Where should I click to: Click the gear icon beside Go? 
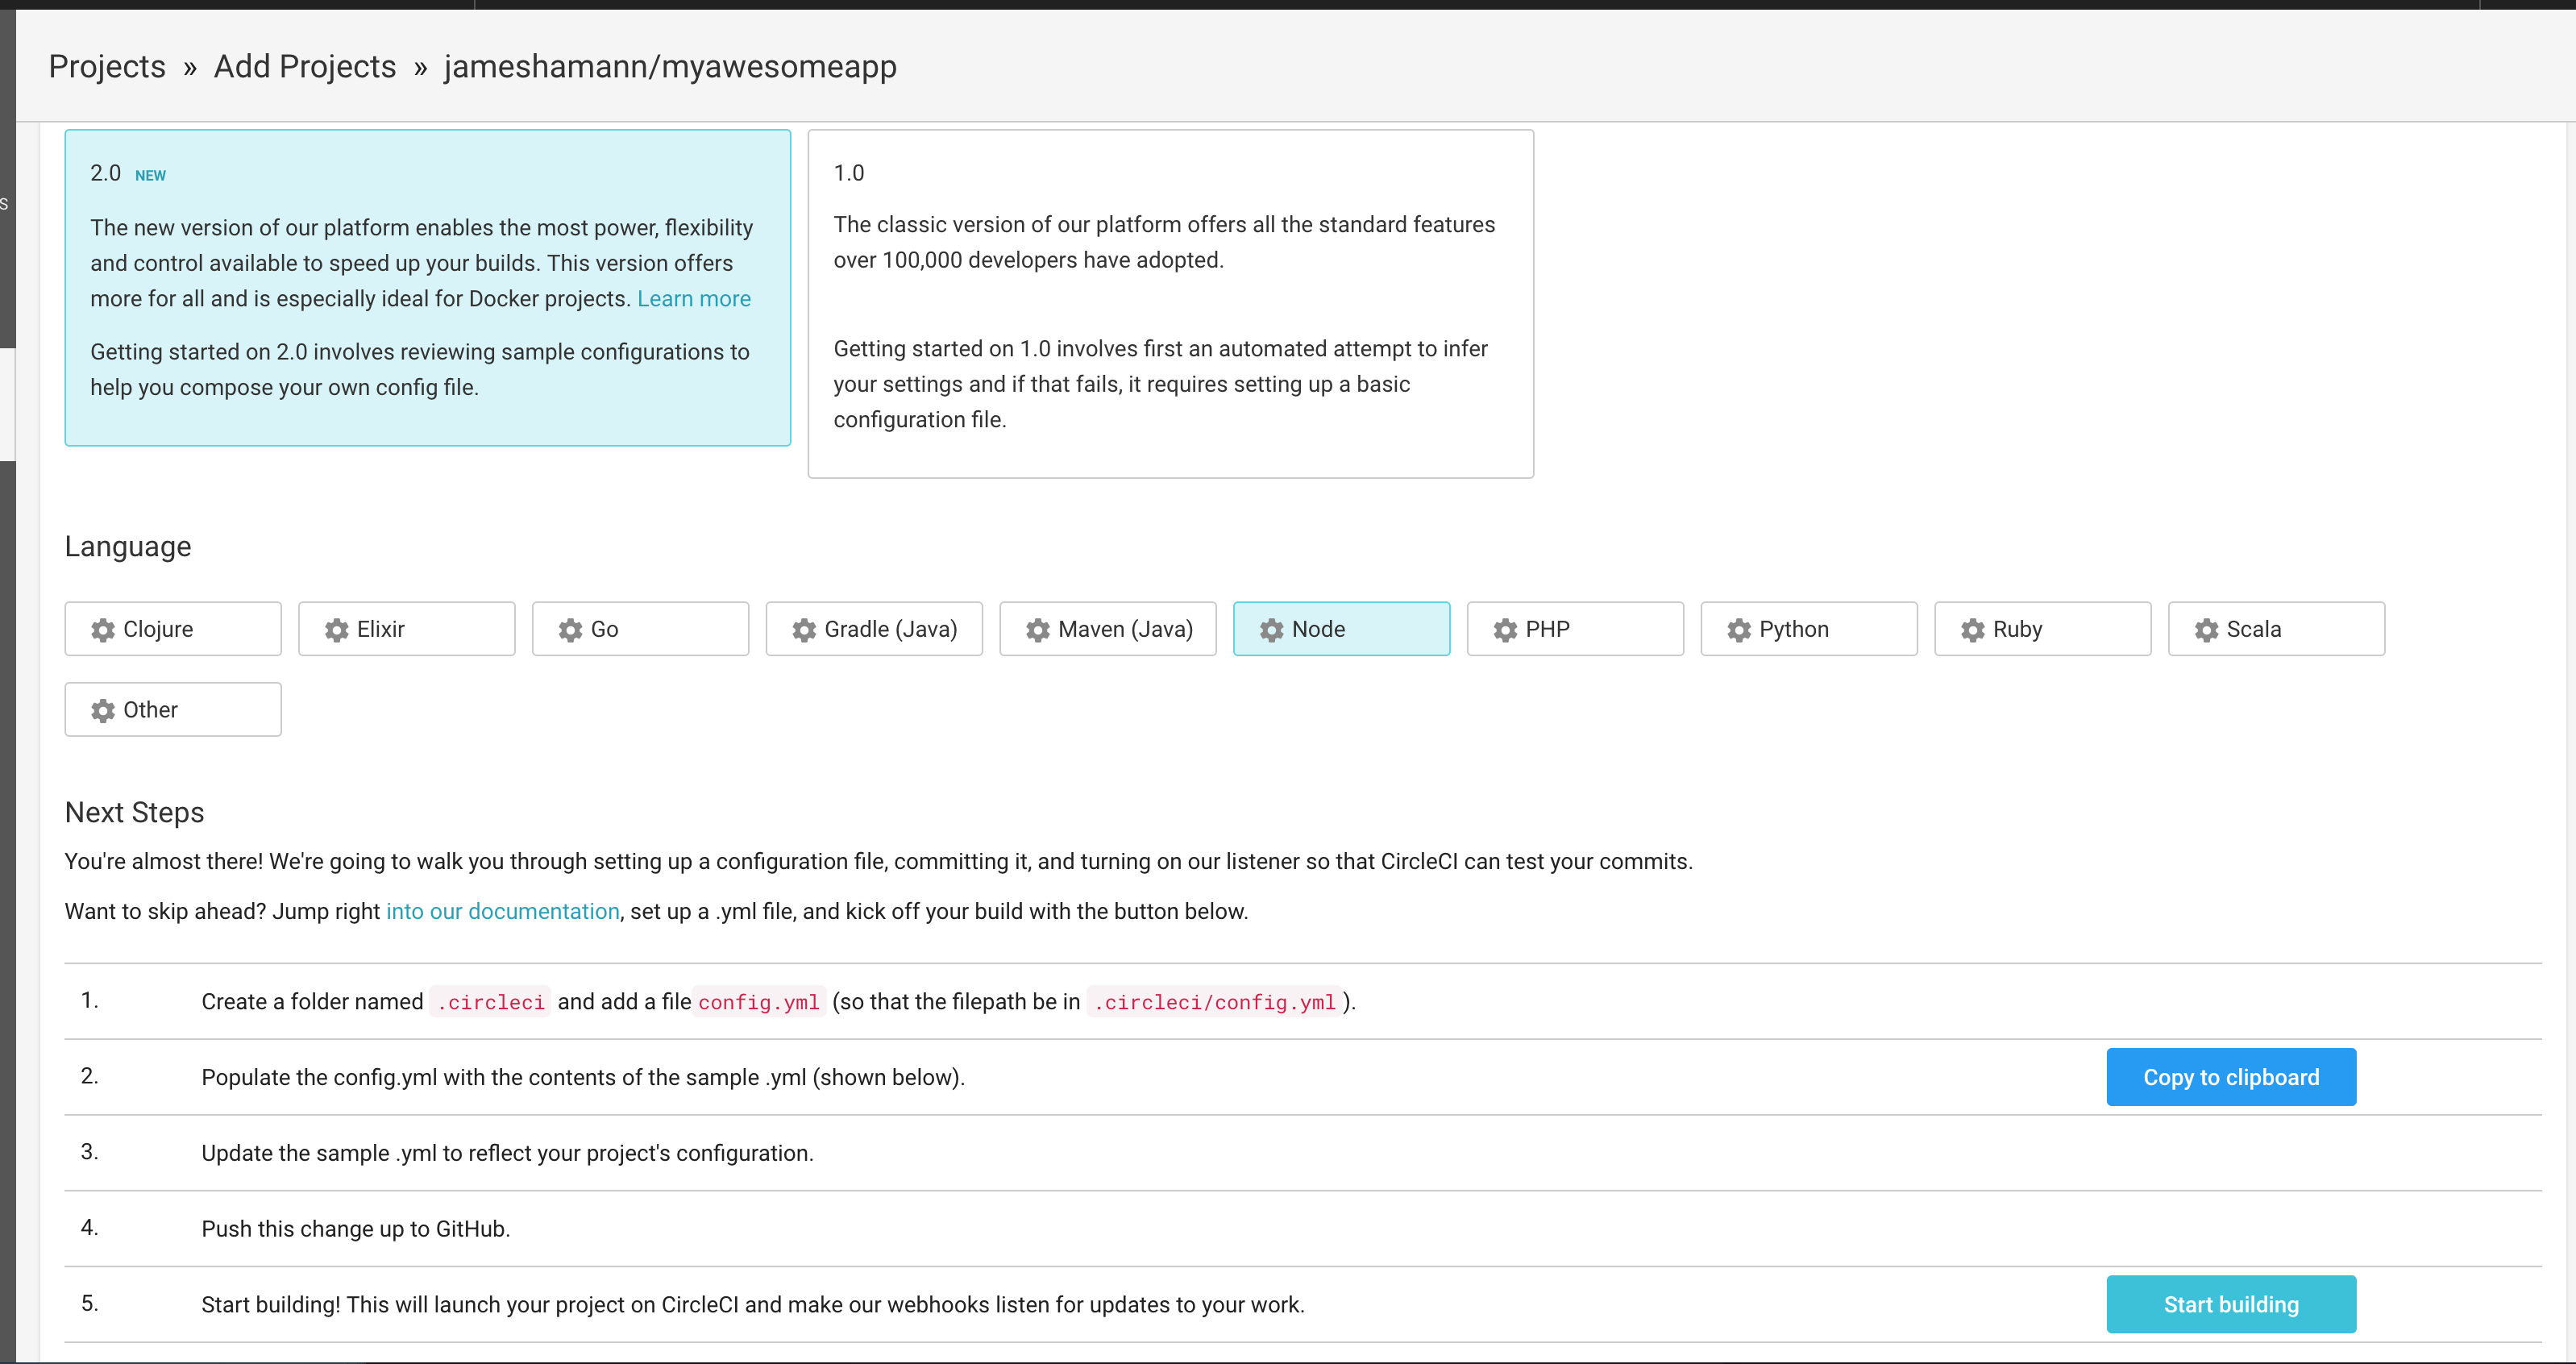[x=571, y=629]
